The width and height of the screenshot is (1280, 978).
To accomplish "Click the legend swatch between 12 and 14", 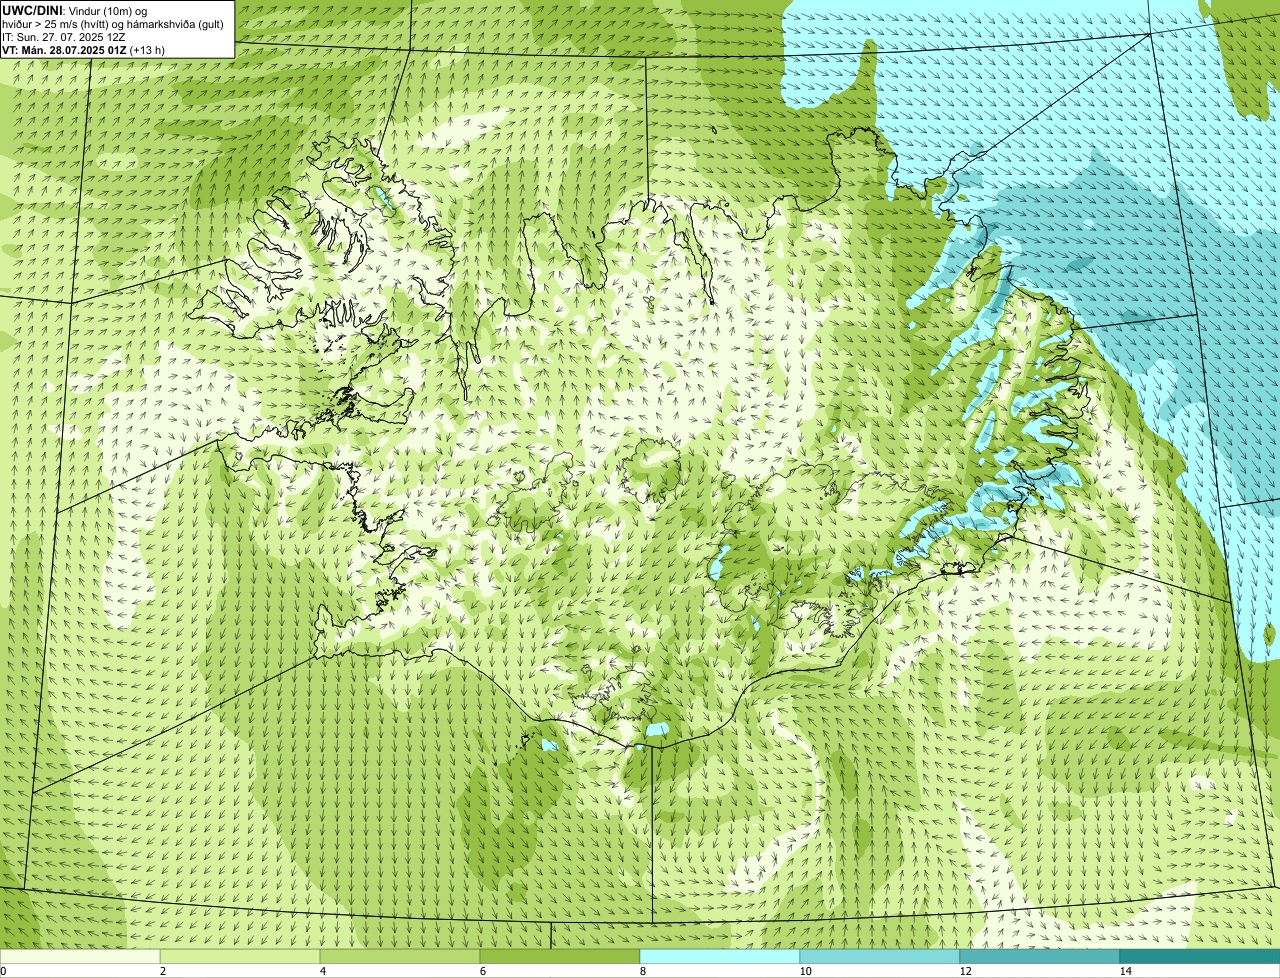I will click(1040, 956).
